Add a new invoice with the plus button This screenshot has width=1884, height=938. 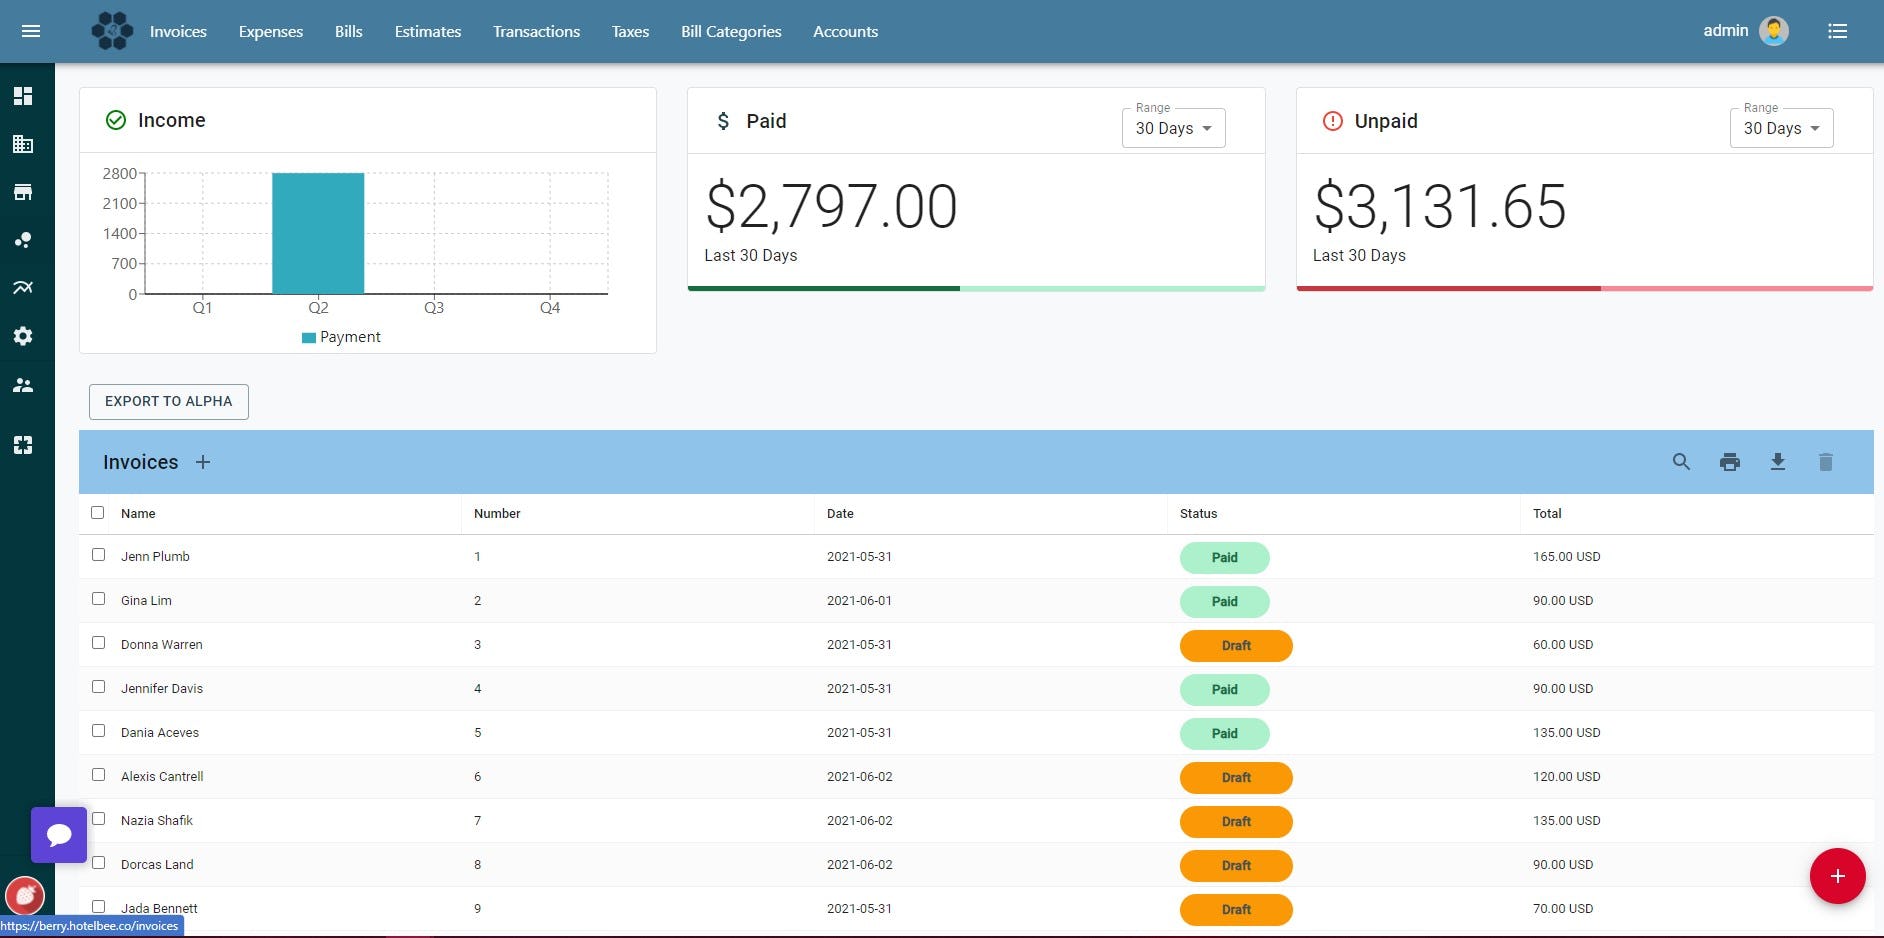[203, 462]
